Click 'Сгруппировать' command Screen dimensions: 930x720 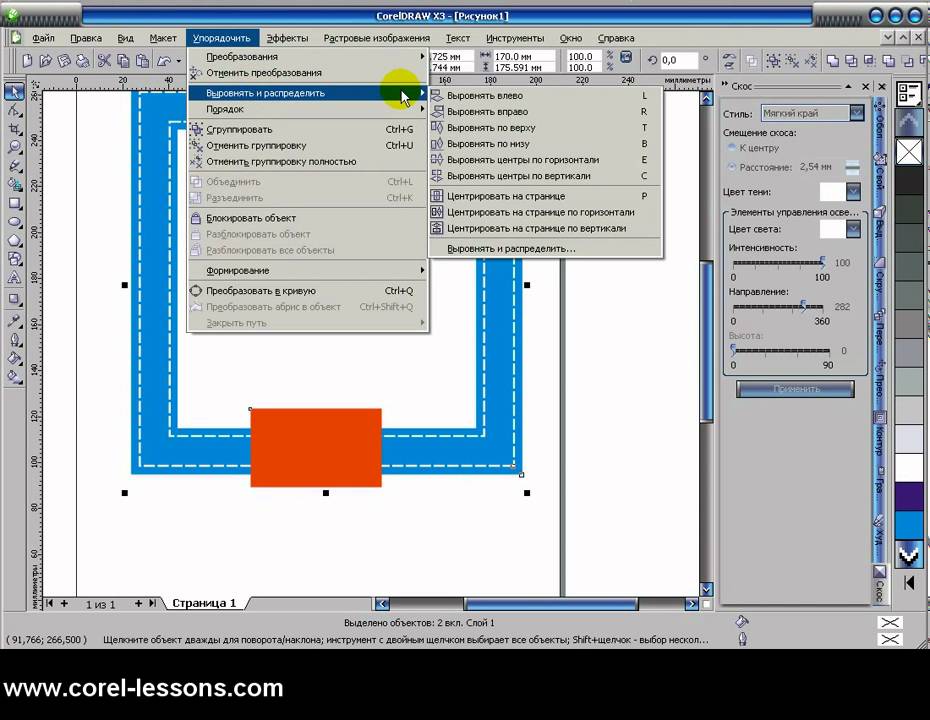[x=308, y=129]
